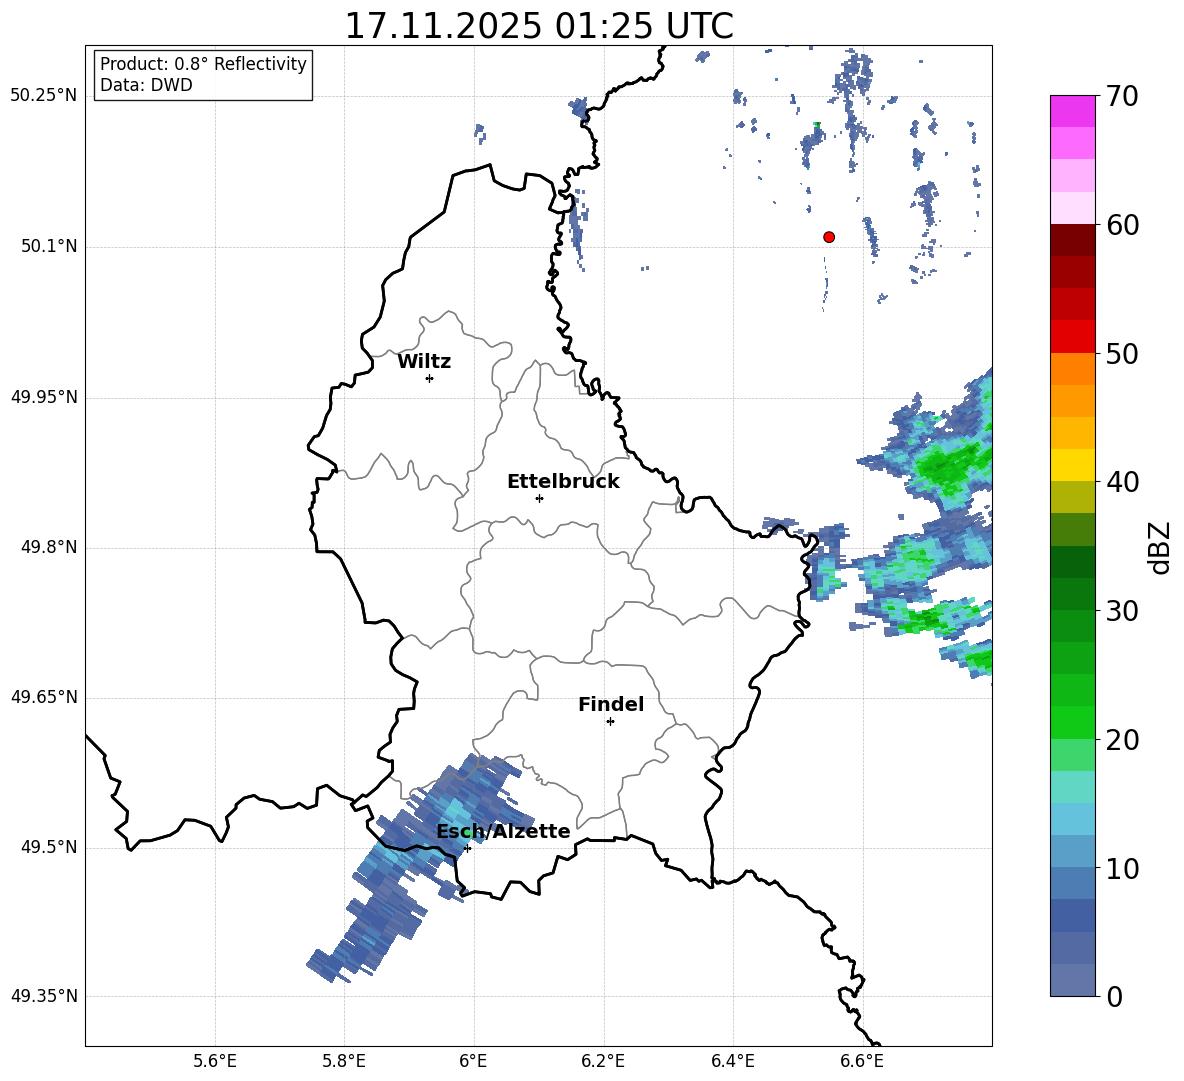Screen dimensions: 1184x1081
Task: Click the colorbar tick value 60
Action: (x=1122, y=225)
